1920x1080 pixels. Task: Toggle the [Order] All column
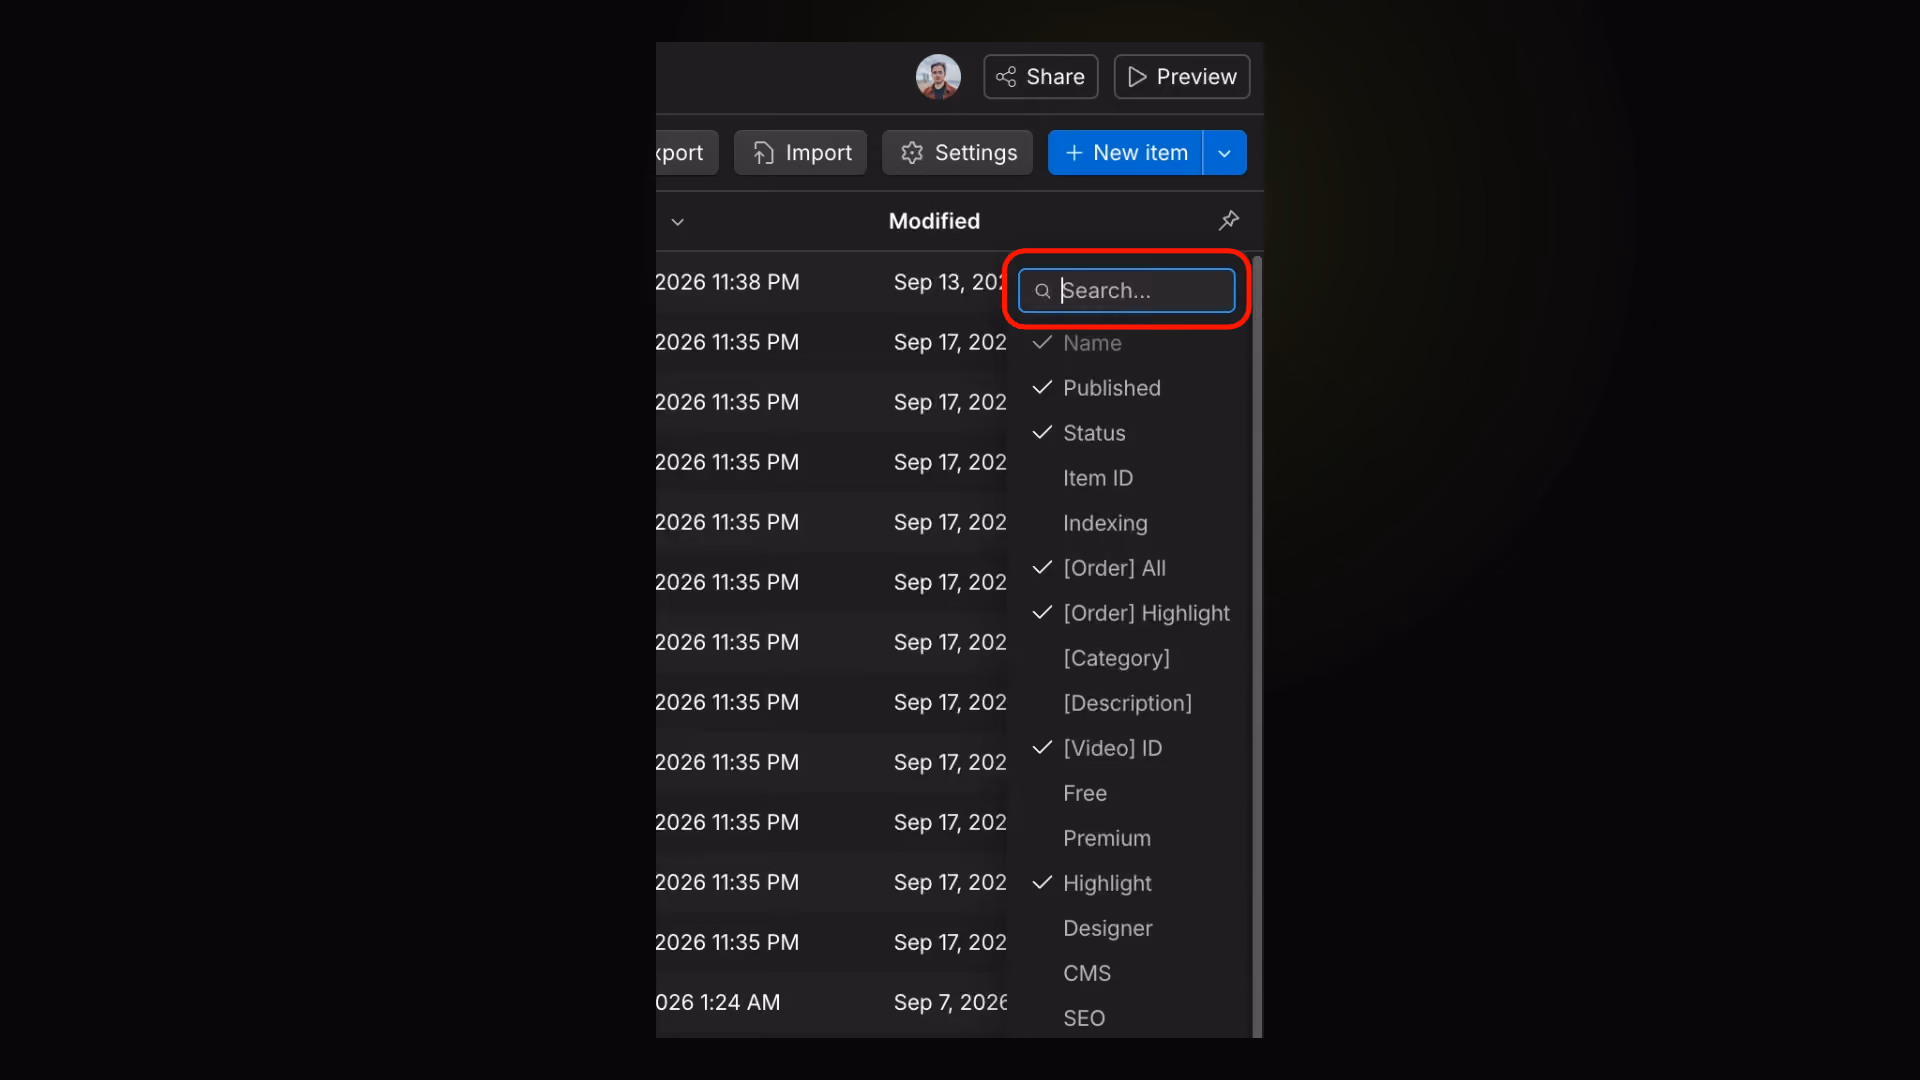click(x=1128, y=568)
